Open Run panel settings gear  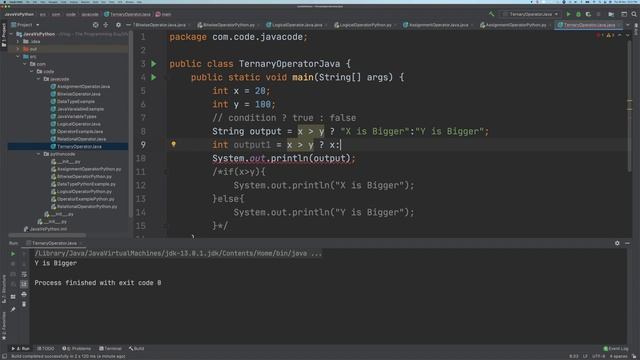(x=617, y=243)
